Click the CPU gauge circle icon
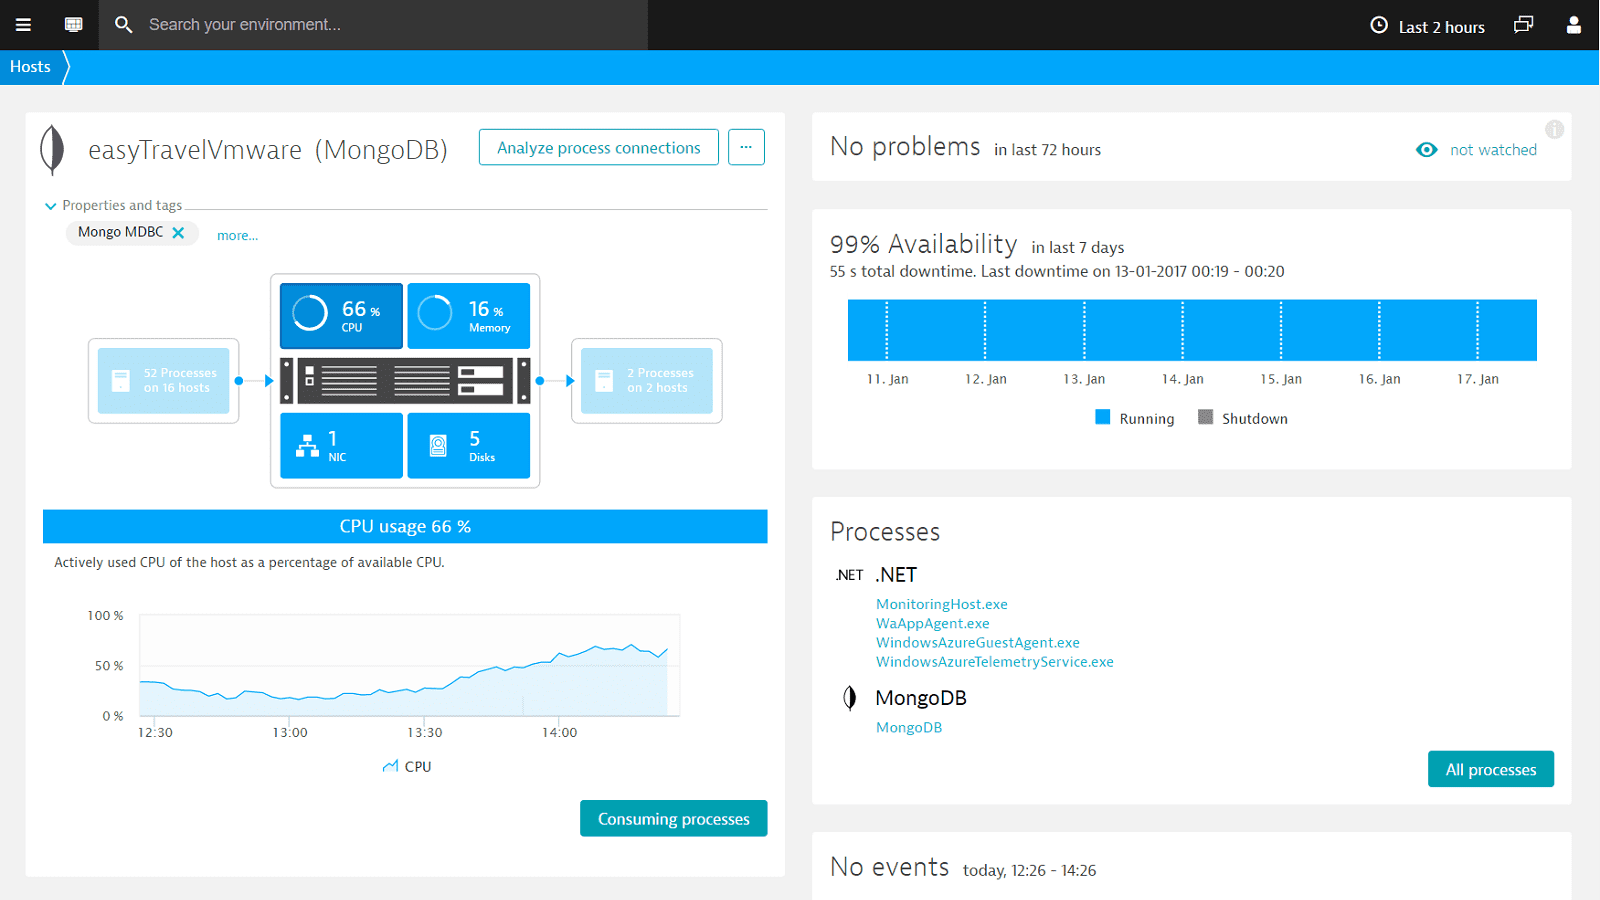The height and width of the screenshot is (900, 1600). 310,313
